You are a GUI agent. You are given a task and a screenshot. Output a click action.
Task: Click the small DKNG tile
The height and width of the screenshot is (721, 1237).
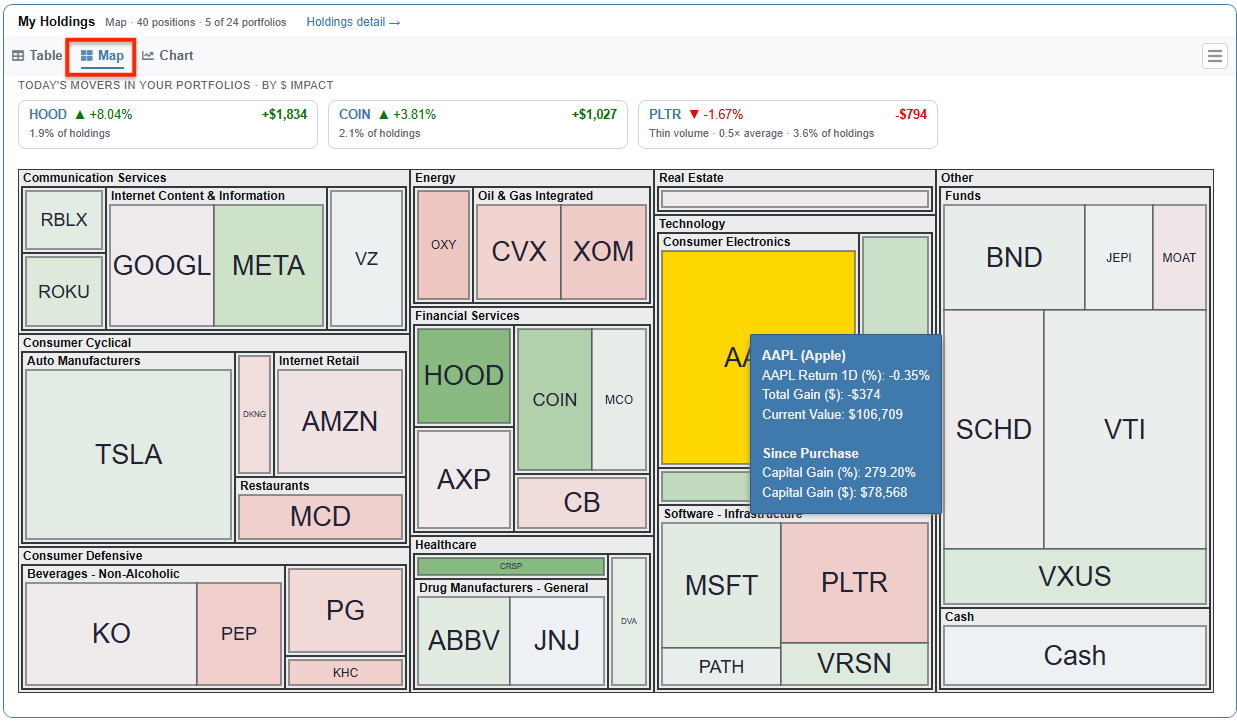coord(255,414)
